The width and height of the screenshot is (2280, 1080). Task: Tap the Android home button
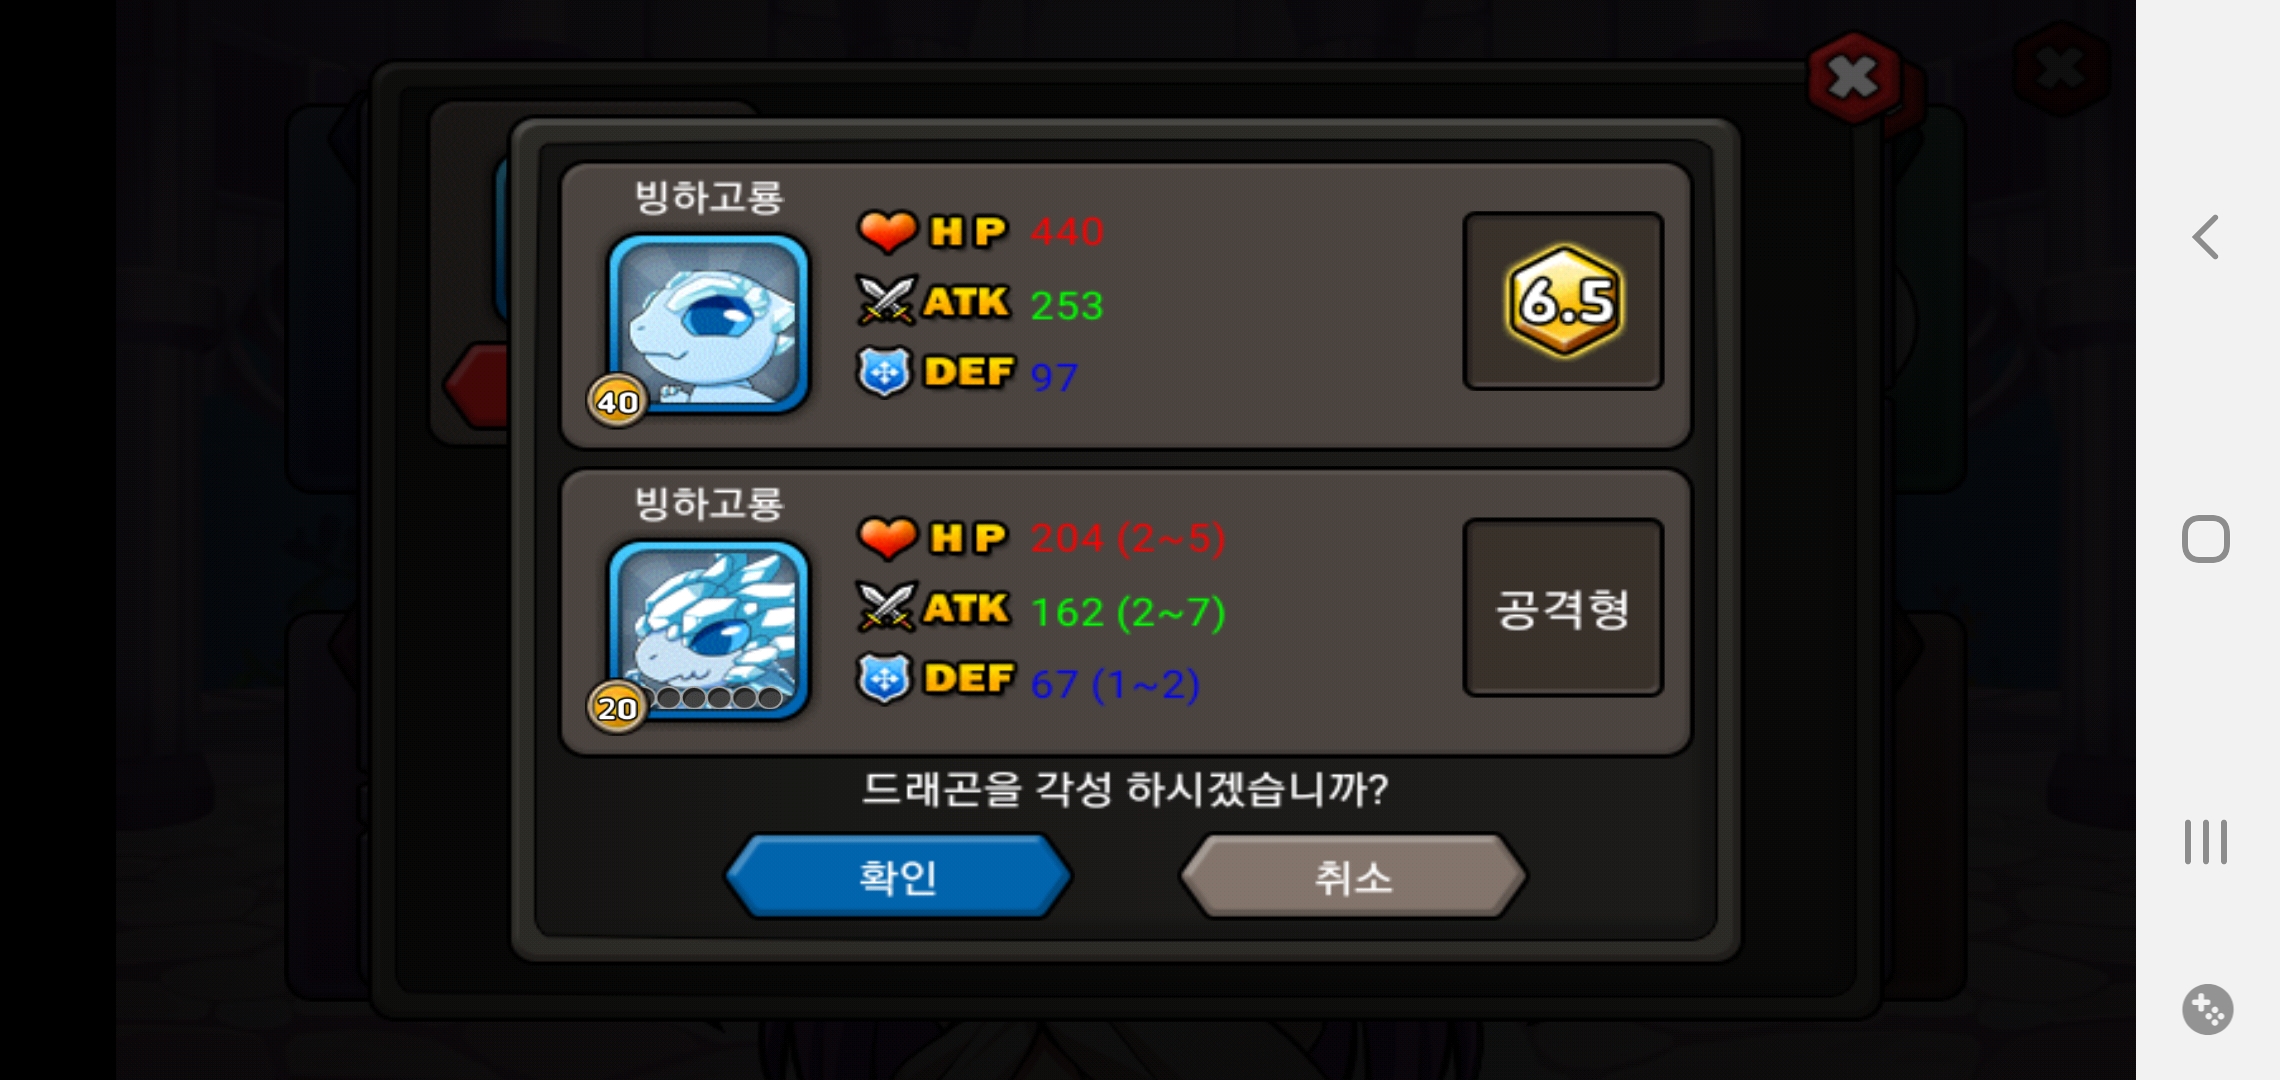click(x=2206, y=540)
